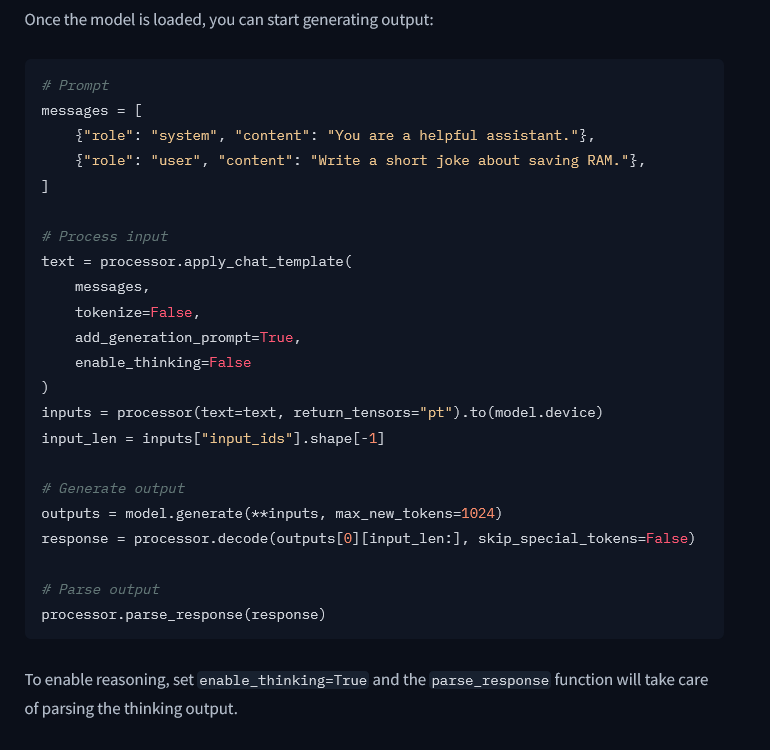Click the '# Process input' comment

pos(105,237)
